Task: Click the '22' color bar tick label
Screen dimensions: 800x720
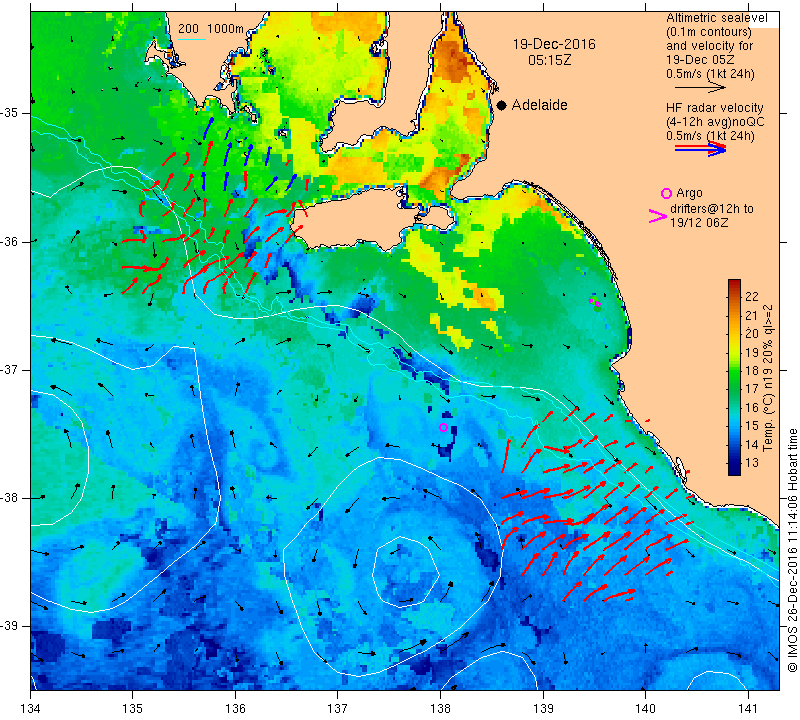Action: pos(752,297)
